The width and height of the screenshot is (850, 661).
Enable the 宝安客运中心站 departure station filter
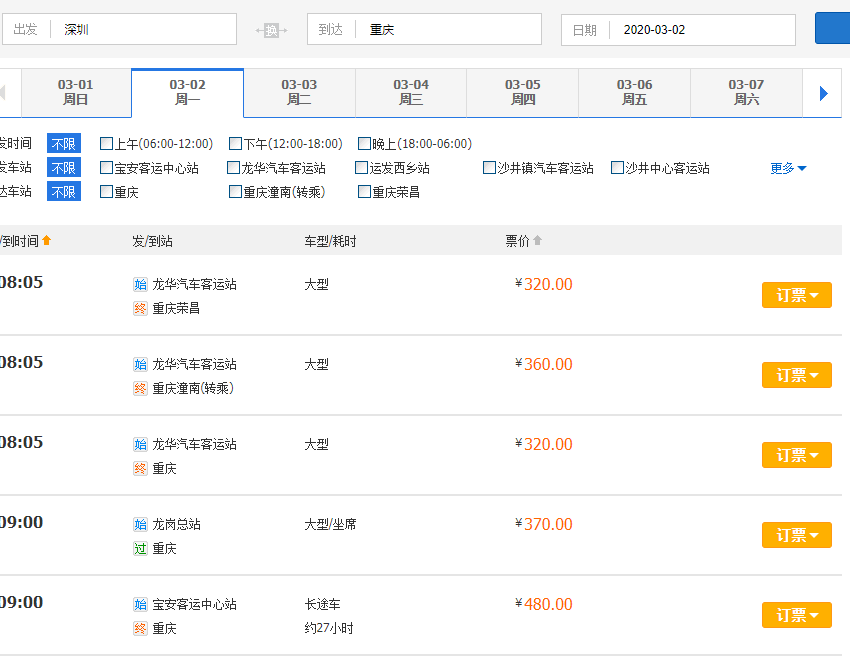coord(107,168)
